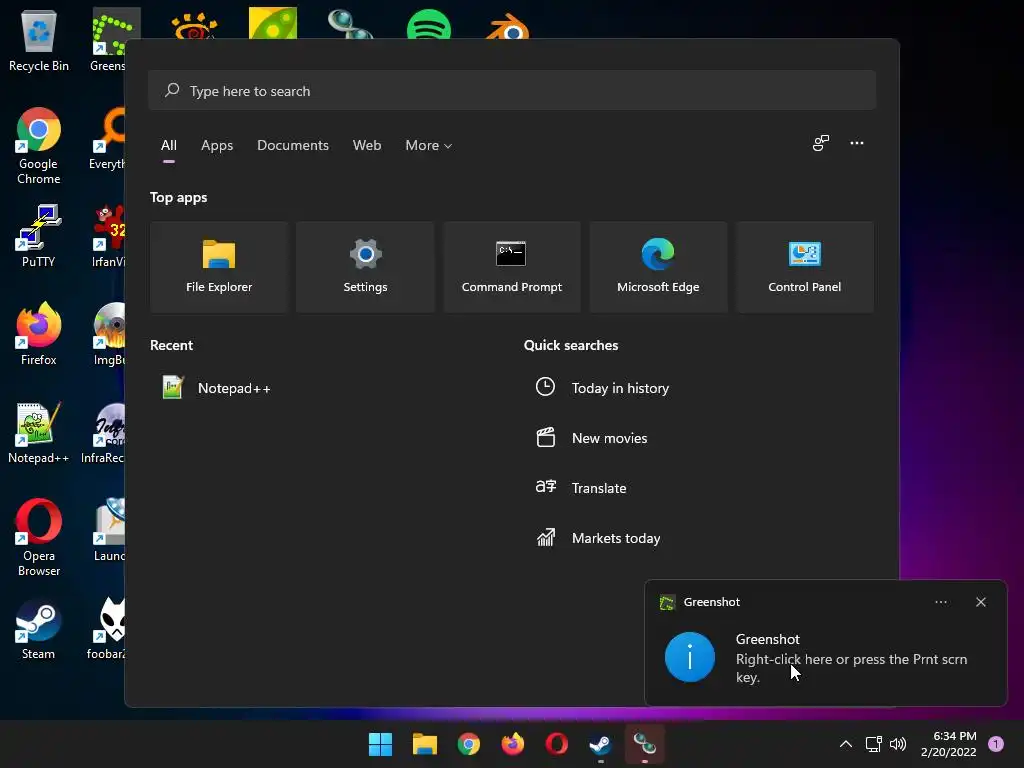1024x768 pixels.
Task: Launch Command Prompt from Top apps
Action: coord(511,266)
